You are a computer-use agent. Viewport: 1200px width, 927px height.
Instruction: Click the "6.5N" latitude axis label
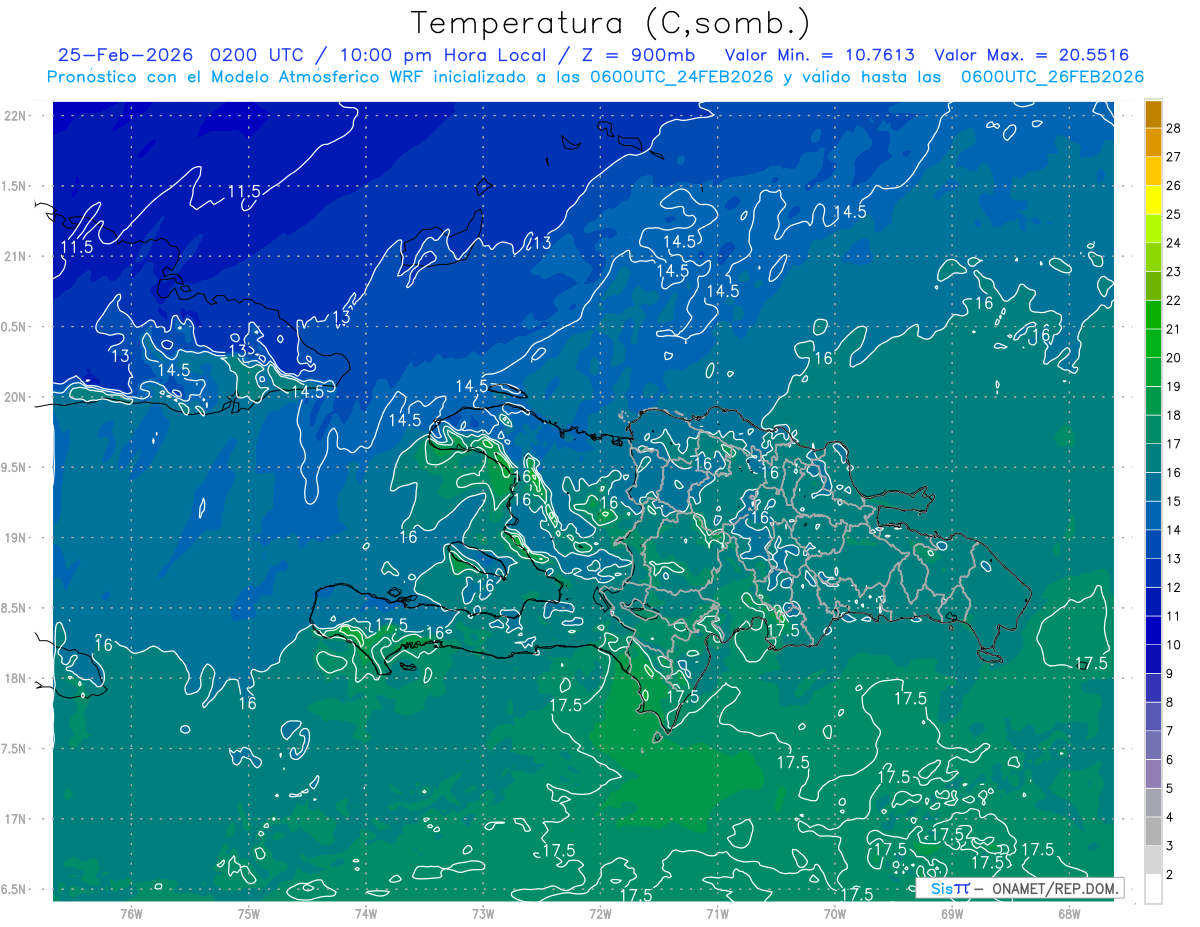[x=15, y=889]
